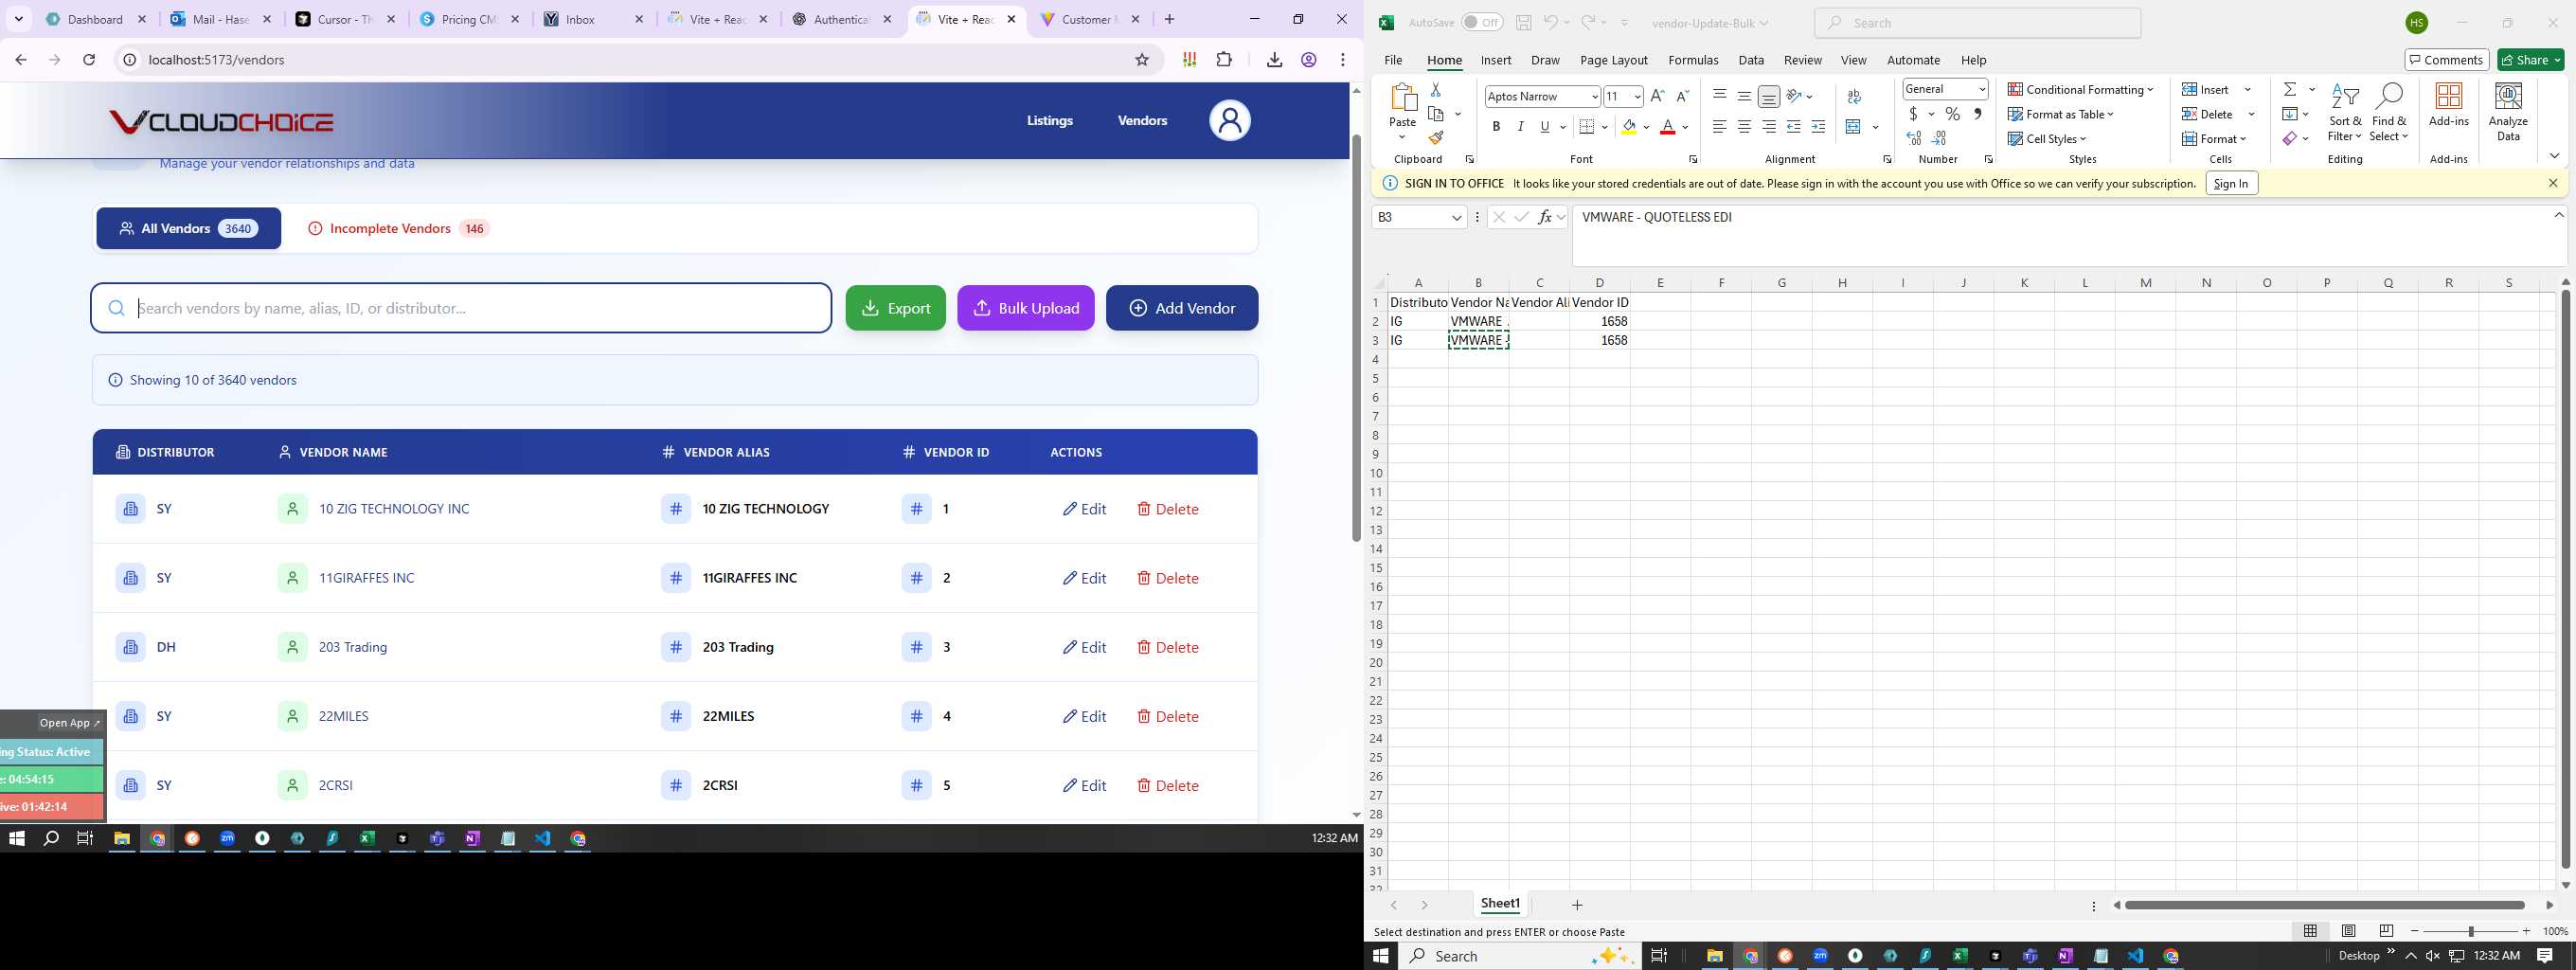Viewport: 2576px width, 970px height.
Task: Open browser Extensions puzzle icon
Action: pyautogui.click(x=1224, y=60)
